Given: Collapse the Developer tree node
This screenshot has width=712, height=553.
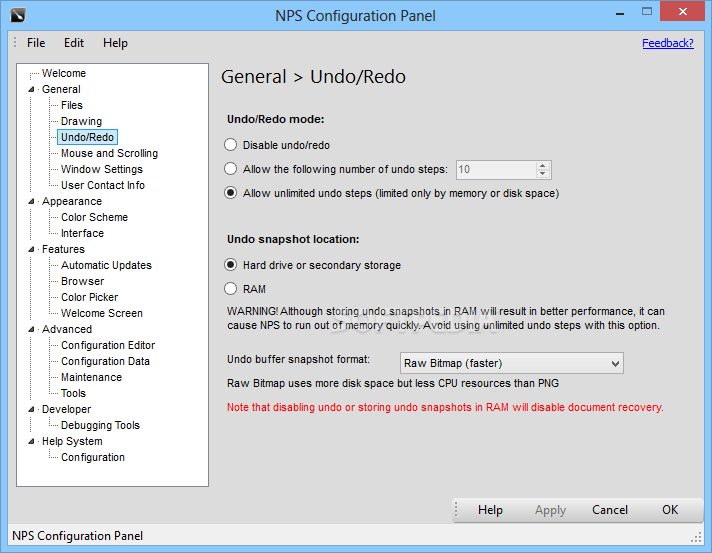Looking at the screenshot, I should (31, 409).
